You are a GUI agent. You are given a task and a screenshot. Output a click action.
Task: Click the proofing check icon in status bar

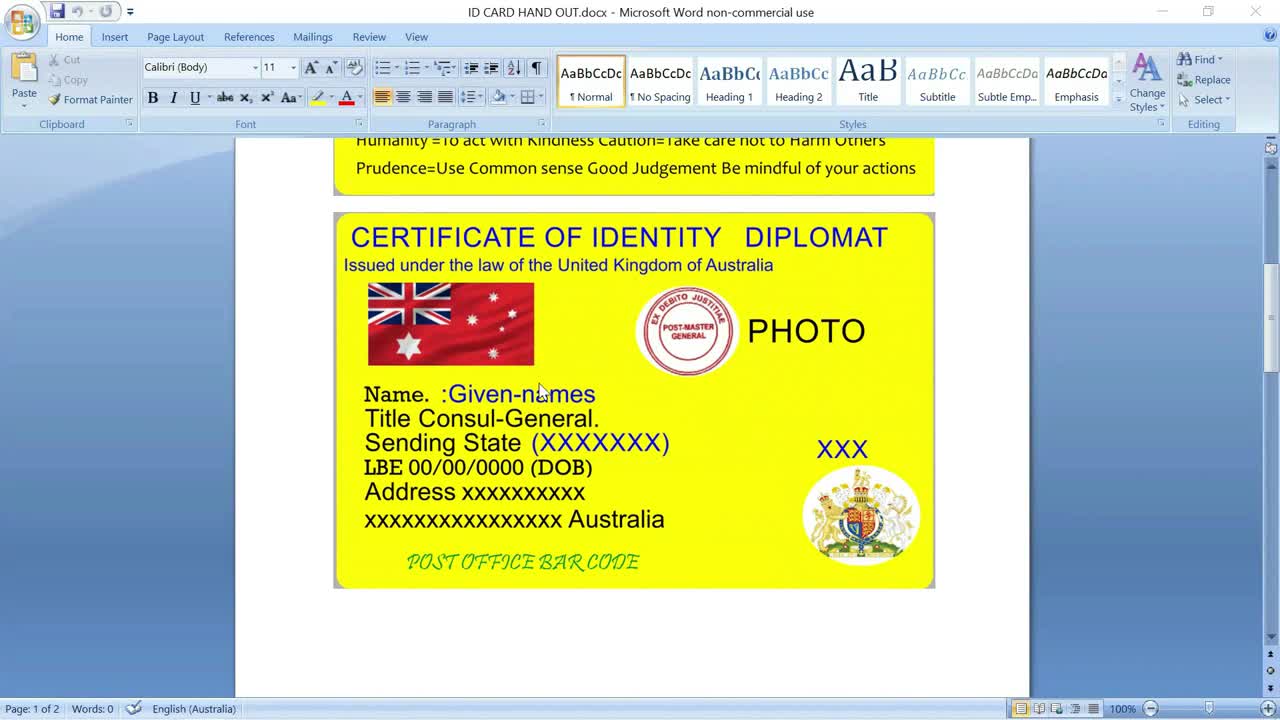pos(133,708)
